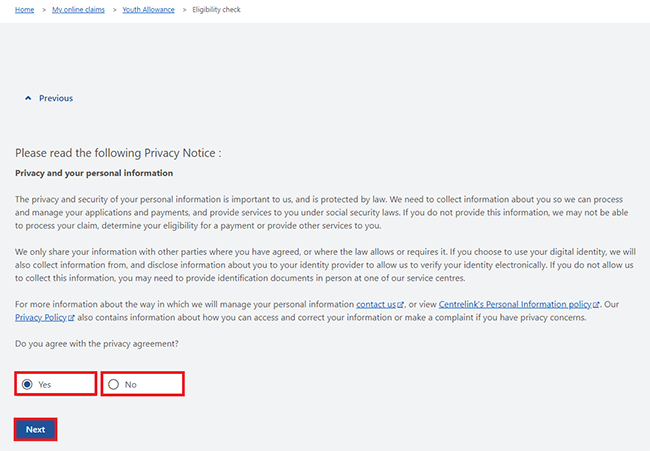Click the No option label text
Viewport: 650px width, 451px height.
[131, 385]
